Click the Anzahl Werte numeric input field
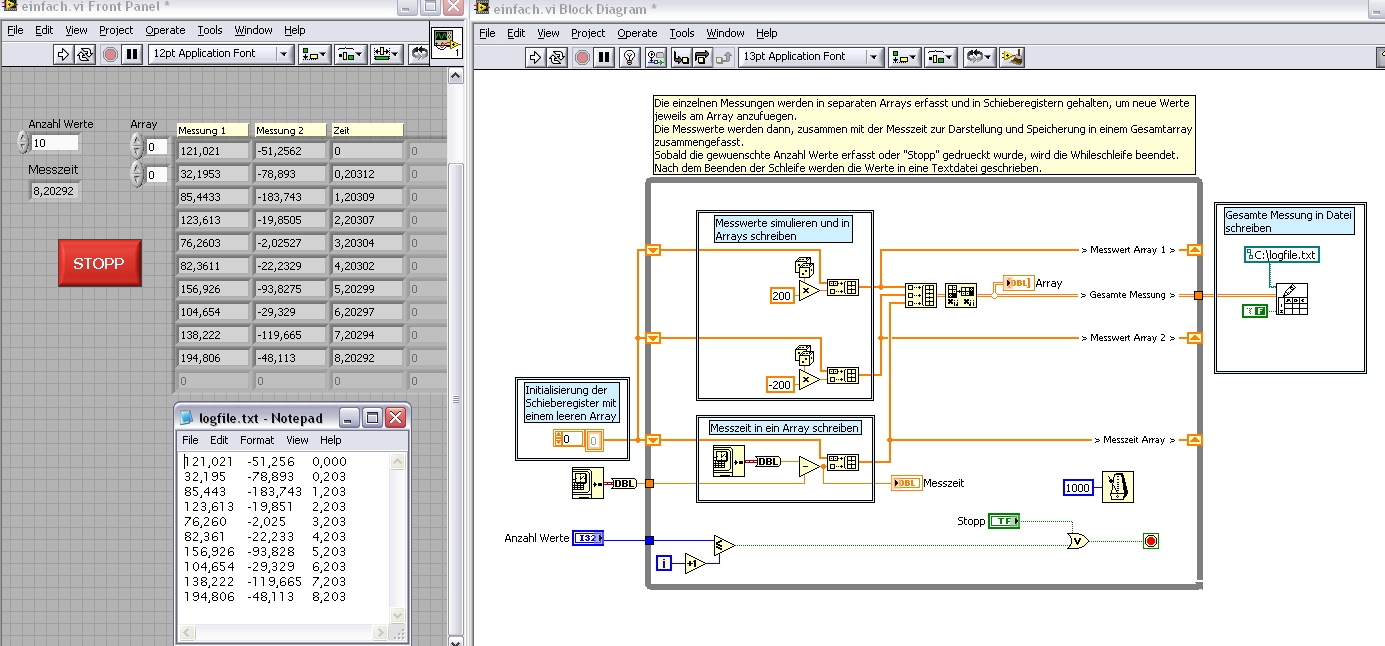The image size is (1385, 646). point(55,143)
